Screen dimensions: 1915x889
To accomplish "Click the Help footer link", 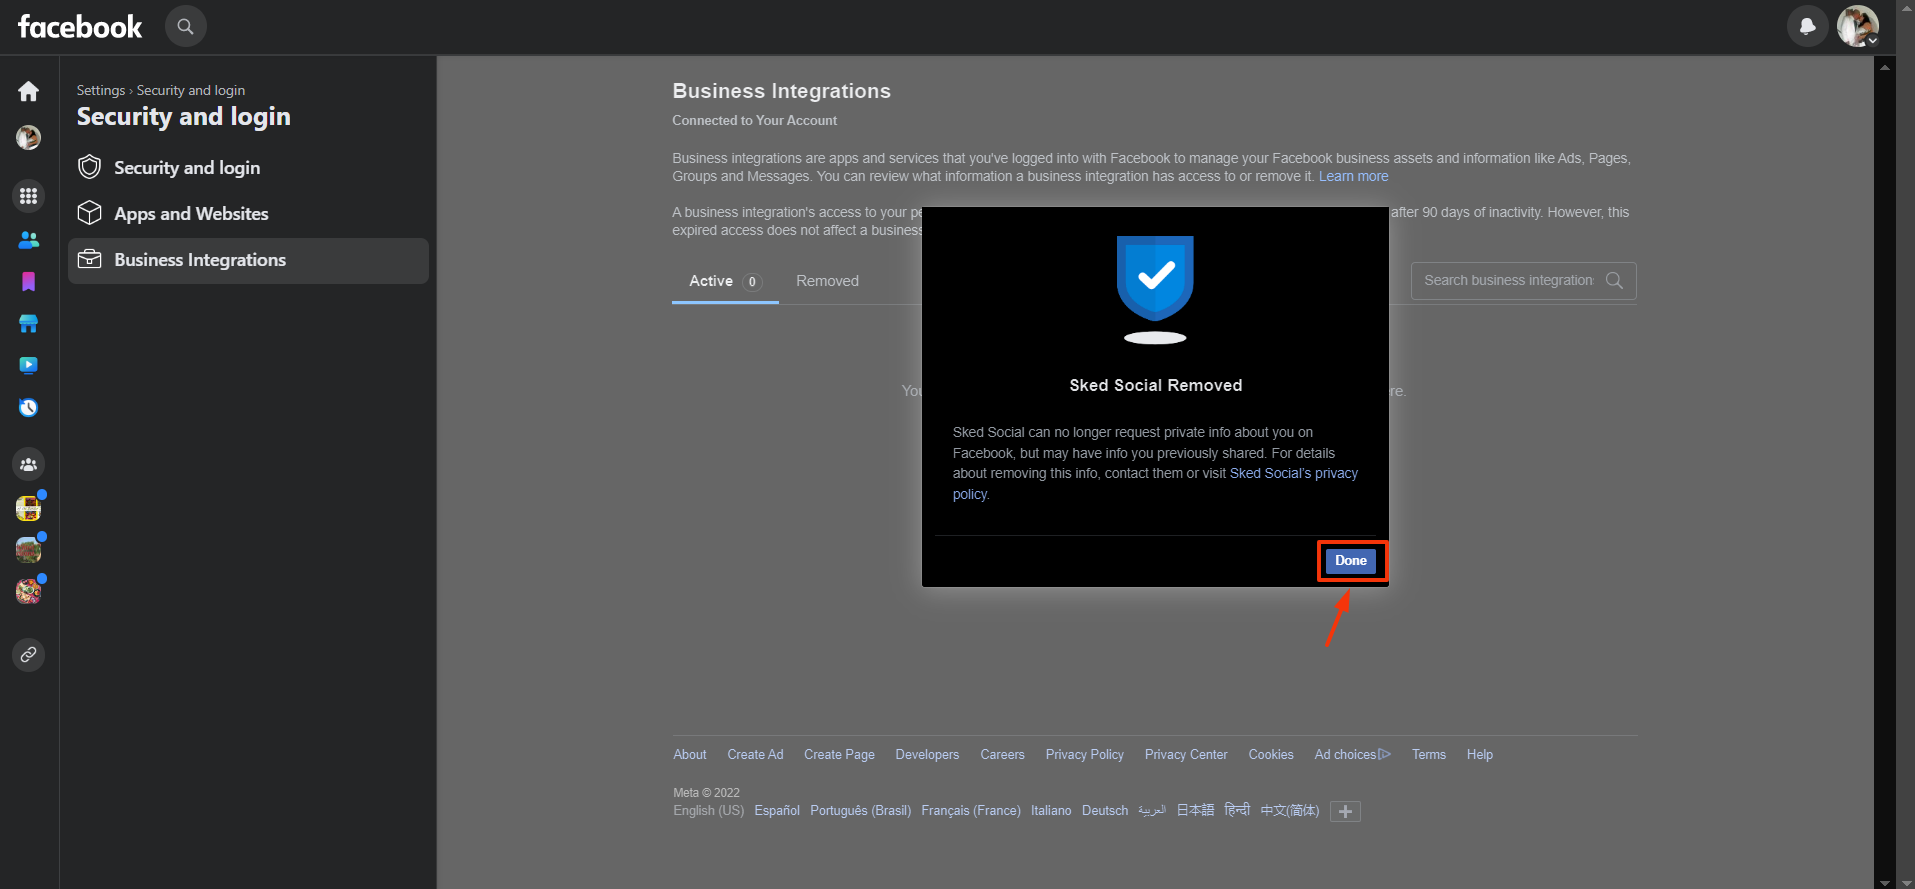I will 1480,755.
